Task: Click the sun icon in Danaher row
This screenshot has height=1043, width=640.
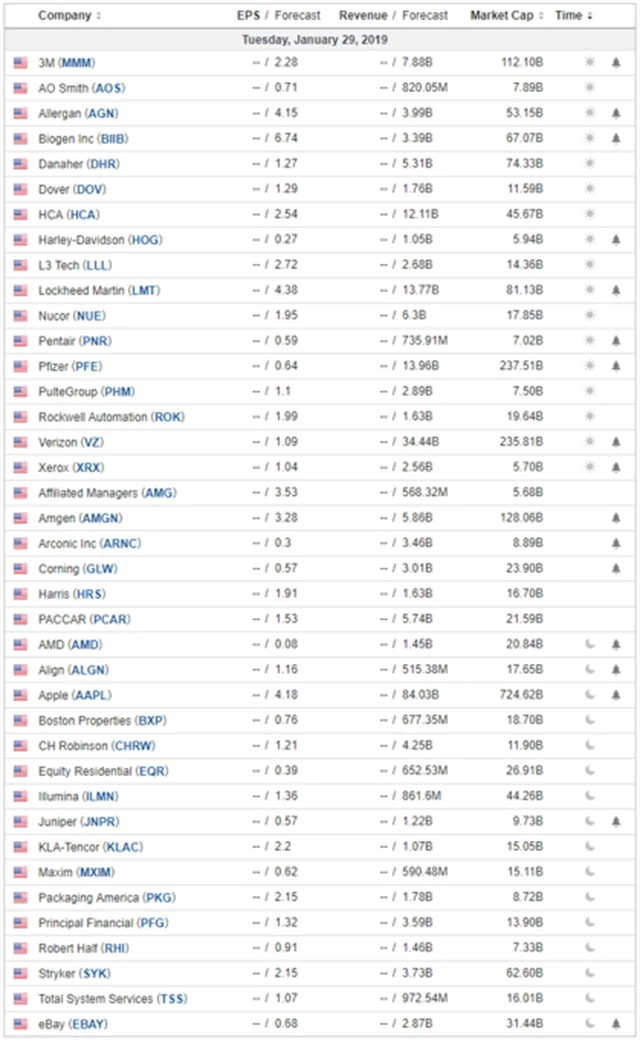Action: point(590,163)
